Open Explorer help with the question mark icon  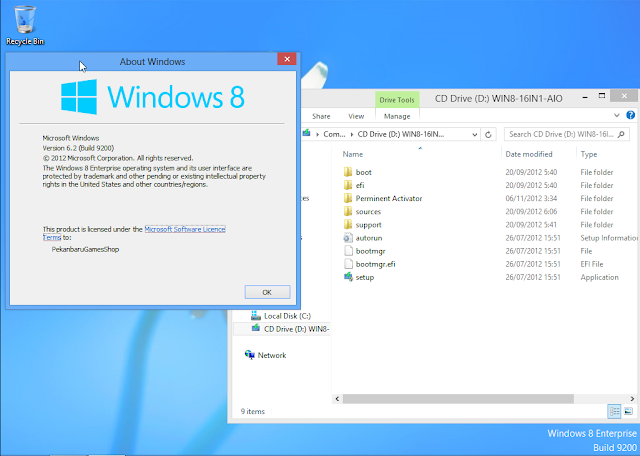[x=630, y=115]
